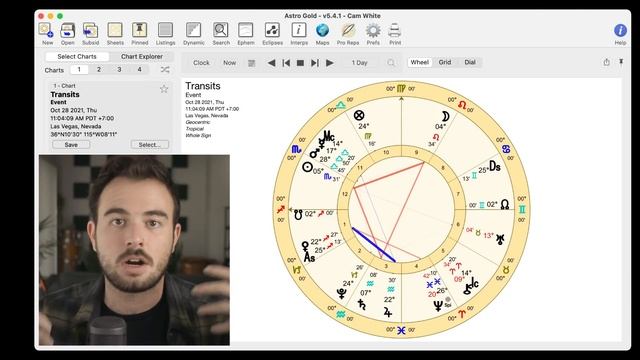Click the Neptune glyph at 20° Pisces
Viewport: 640px width, 360px height.
tap(438, 306)
